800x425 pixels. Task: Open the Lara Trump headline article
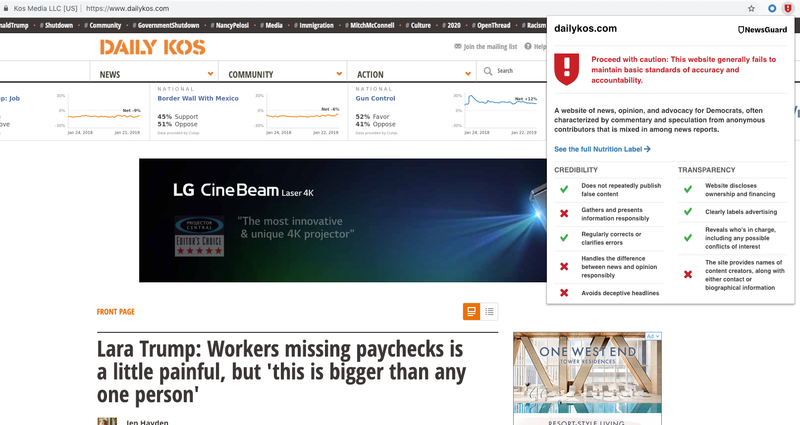pos(281,372)
